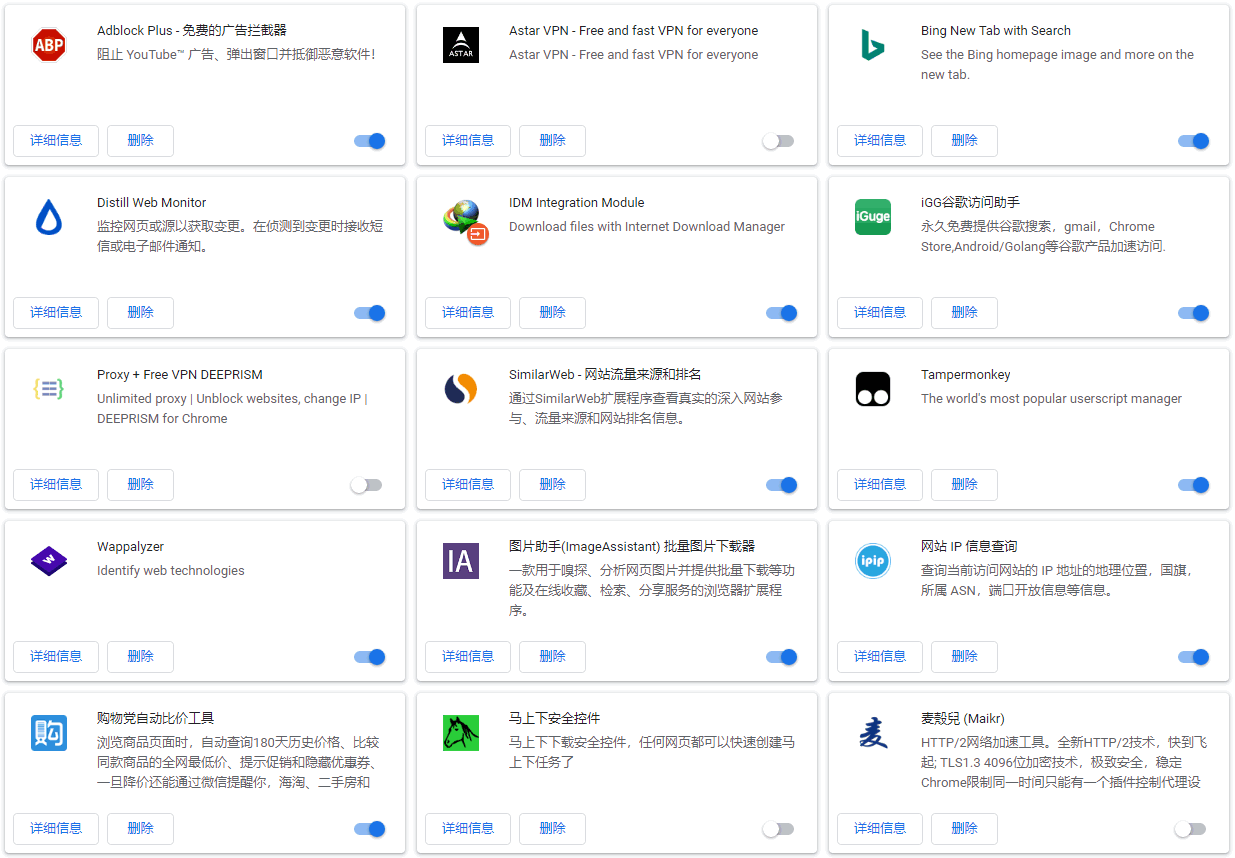Open 麦殼兒 Maikr 详细信息

(880, 829)
